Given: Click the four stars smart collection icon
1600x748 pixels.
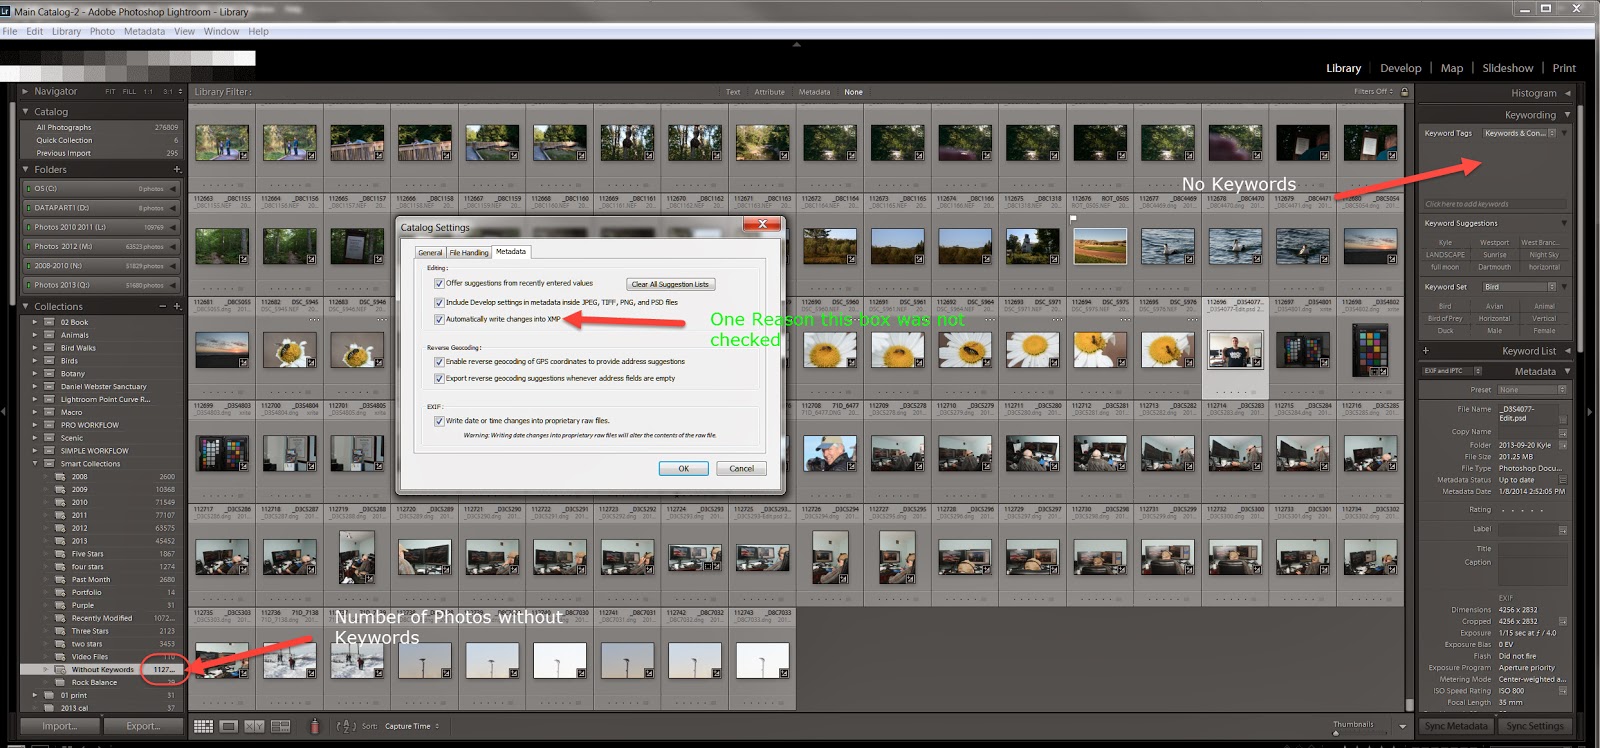Looking at the screenshot, I should pos(60,567).
